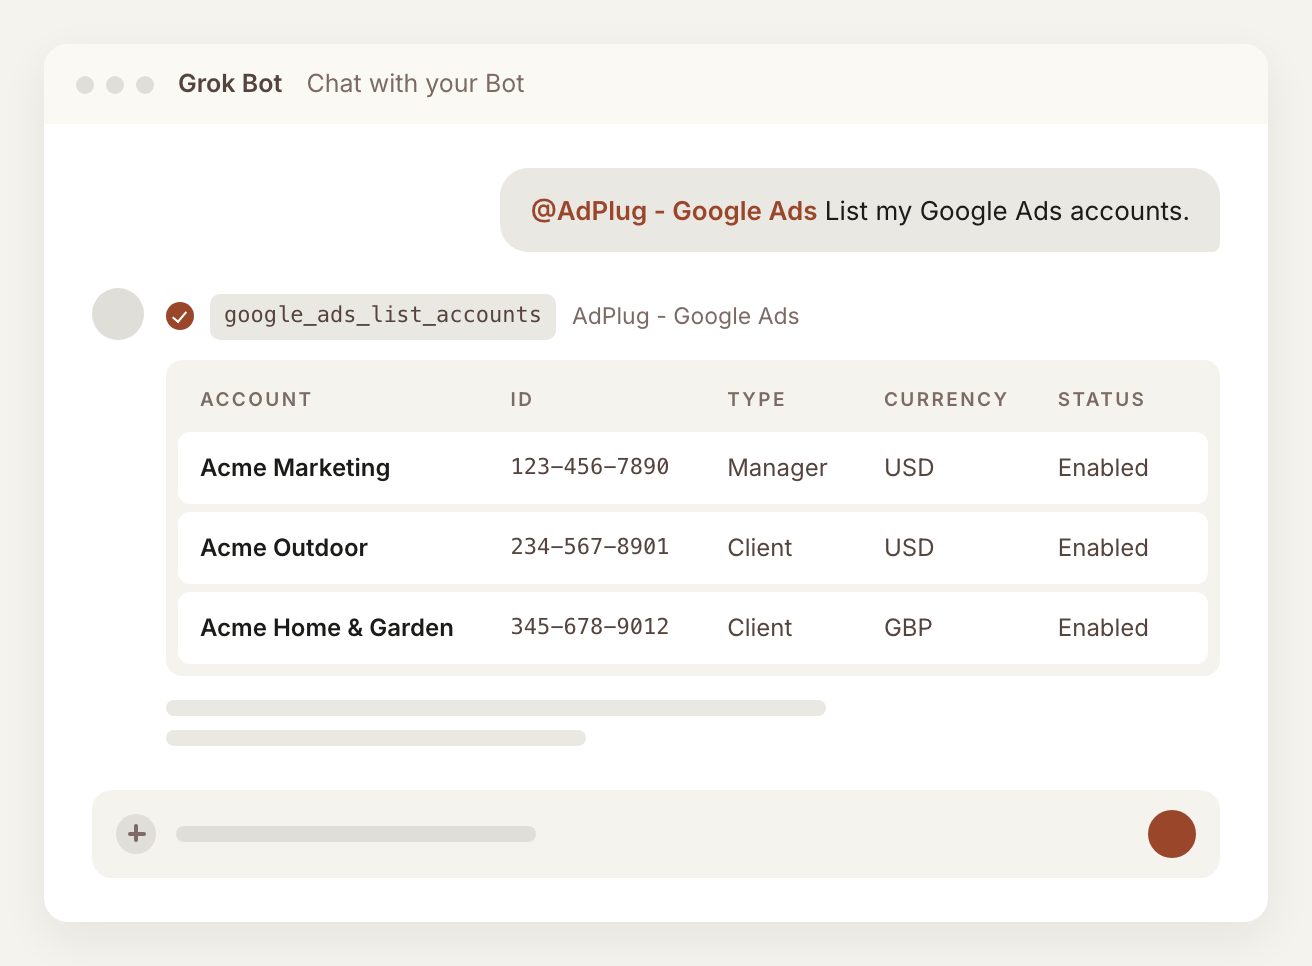Image resolution: width=1312 pixels, height=966 pixels.
Task: Click the message input field
Action: pyautogui.click(x=656, y=834)
